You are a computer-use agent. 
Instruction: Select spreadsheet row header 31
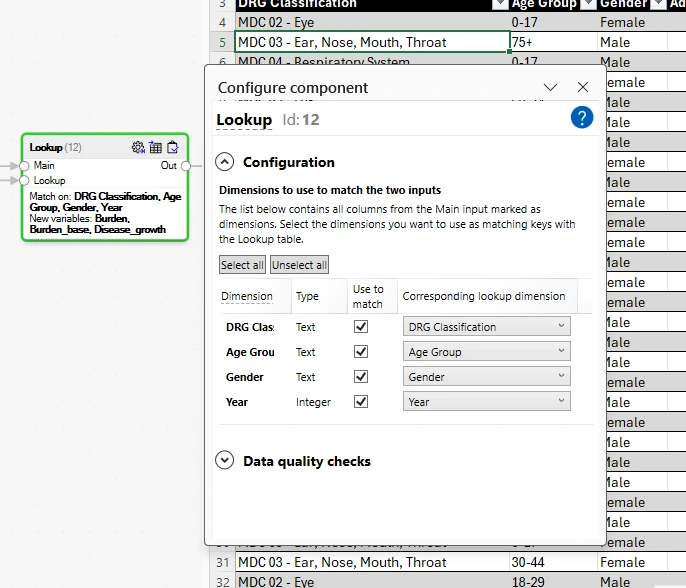(x=223, y=562)
